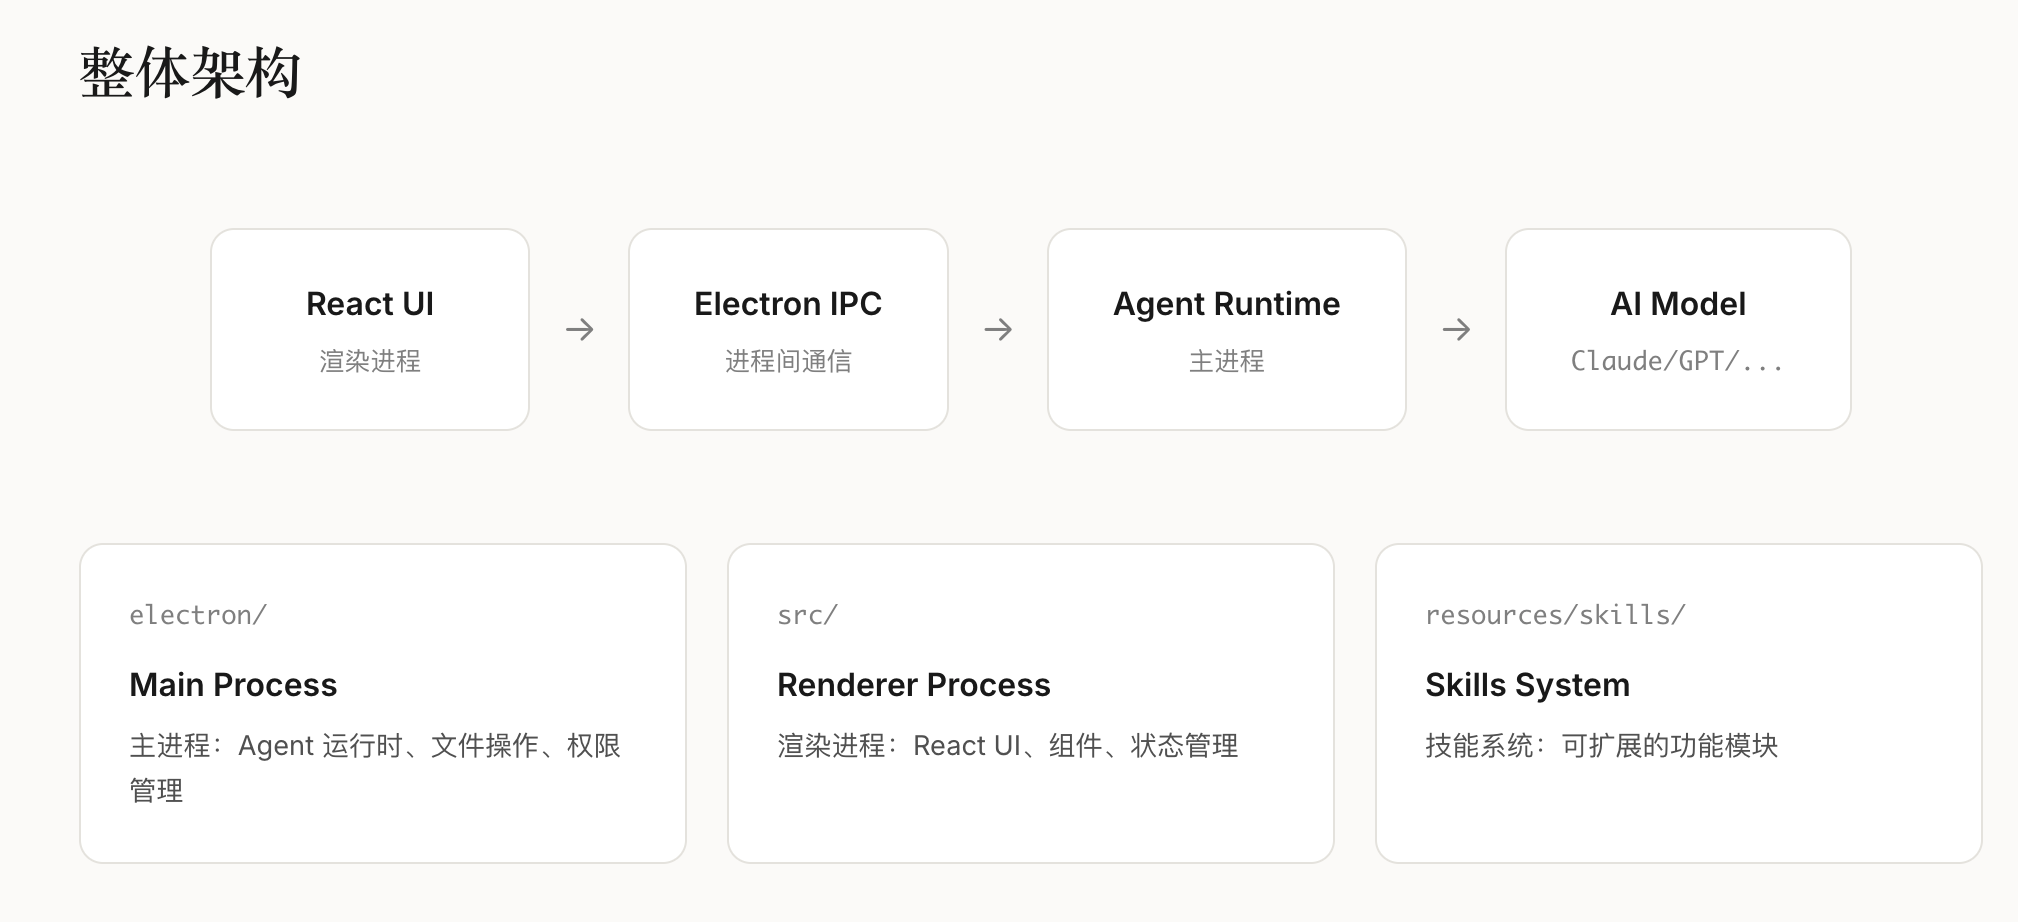This screenshot has height=922, width=2018.
Task: Click the arrow pointing to the AI Model box
Action: (1456, 330)
